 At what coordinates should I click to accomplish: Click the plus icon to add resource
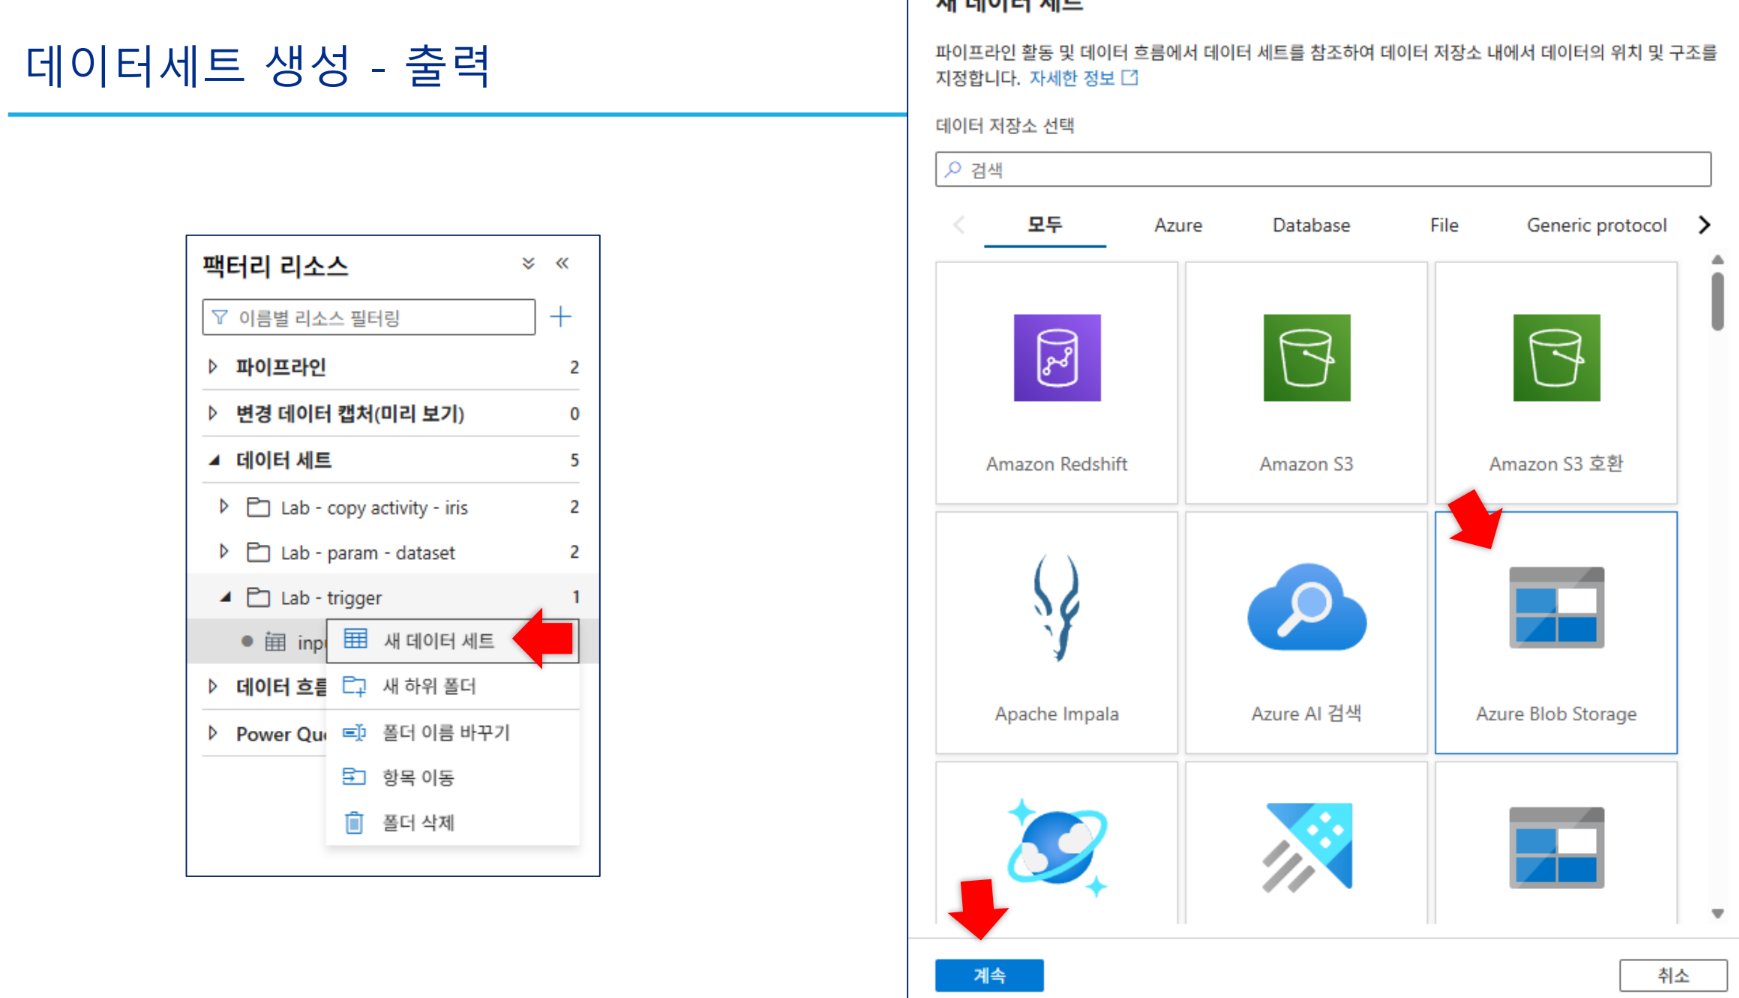(x=561, y=317)
